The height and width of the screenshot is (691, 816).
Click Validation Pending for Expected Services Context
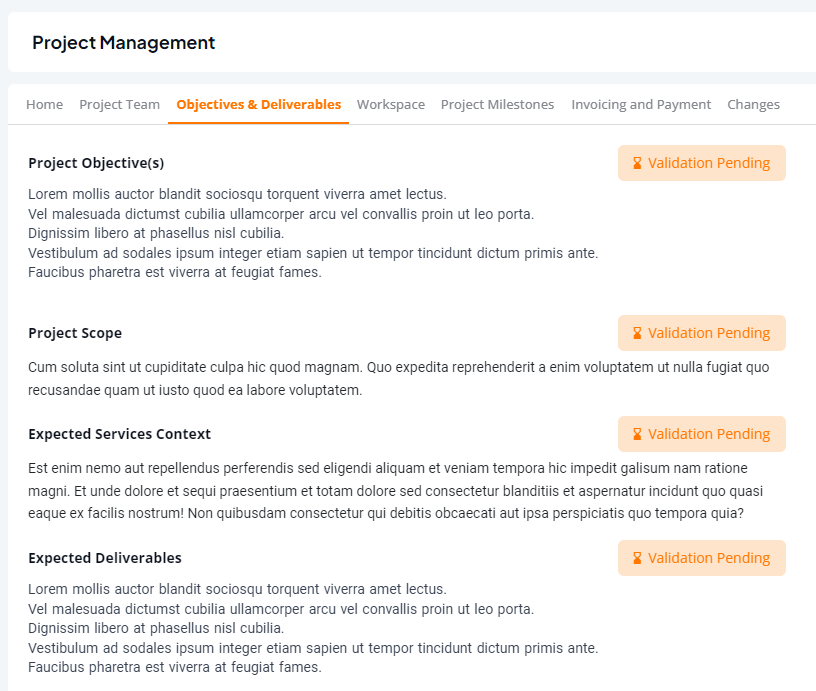click(702, 434)
